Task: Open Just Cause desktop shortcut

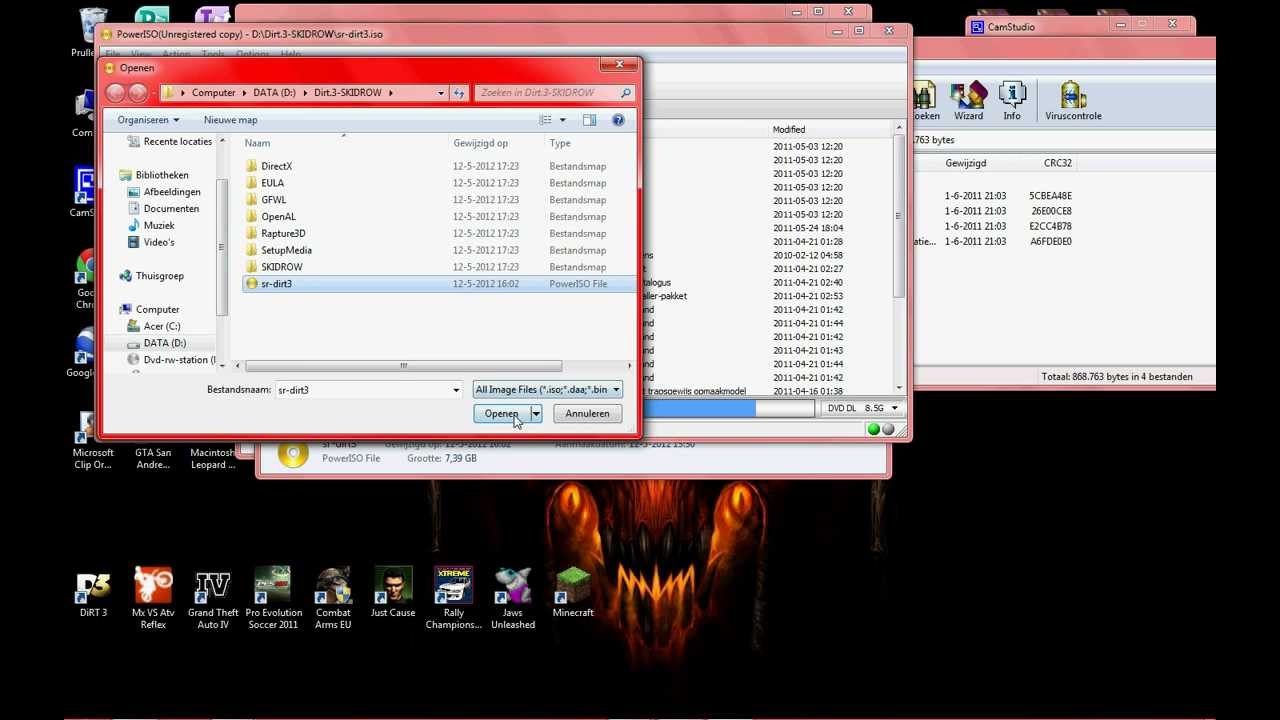Action: tap(393, 594)
